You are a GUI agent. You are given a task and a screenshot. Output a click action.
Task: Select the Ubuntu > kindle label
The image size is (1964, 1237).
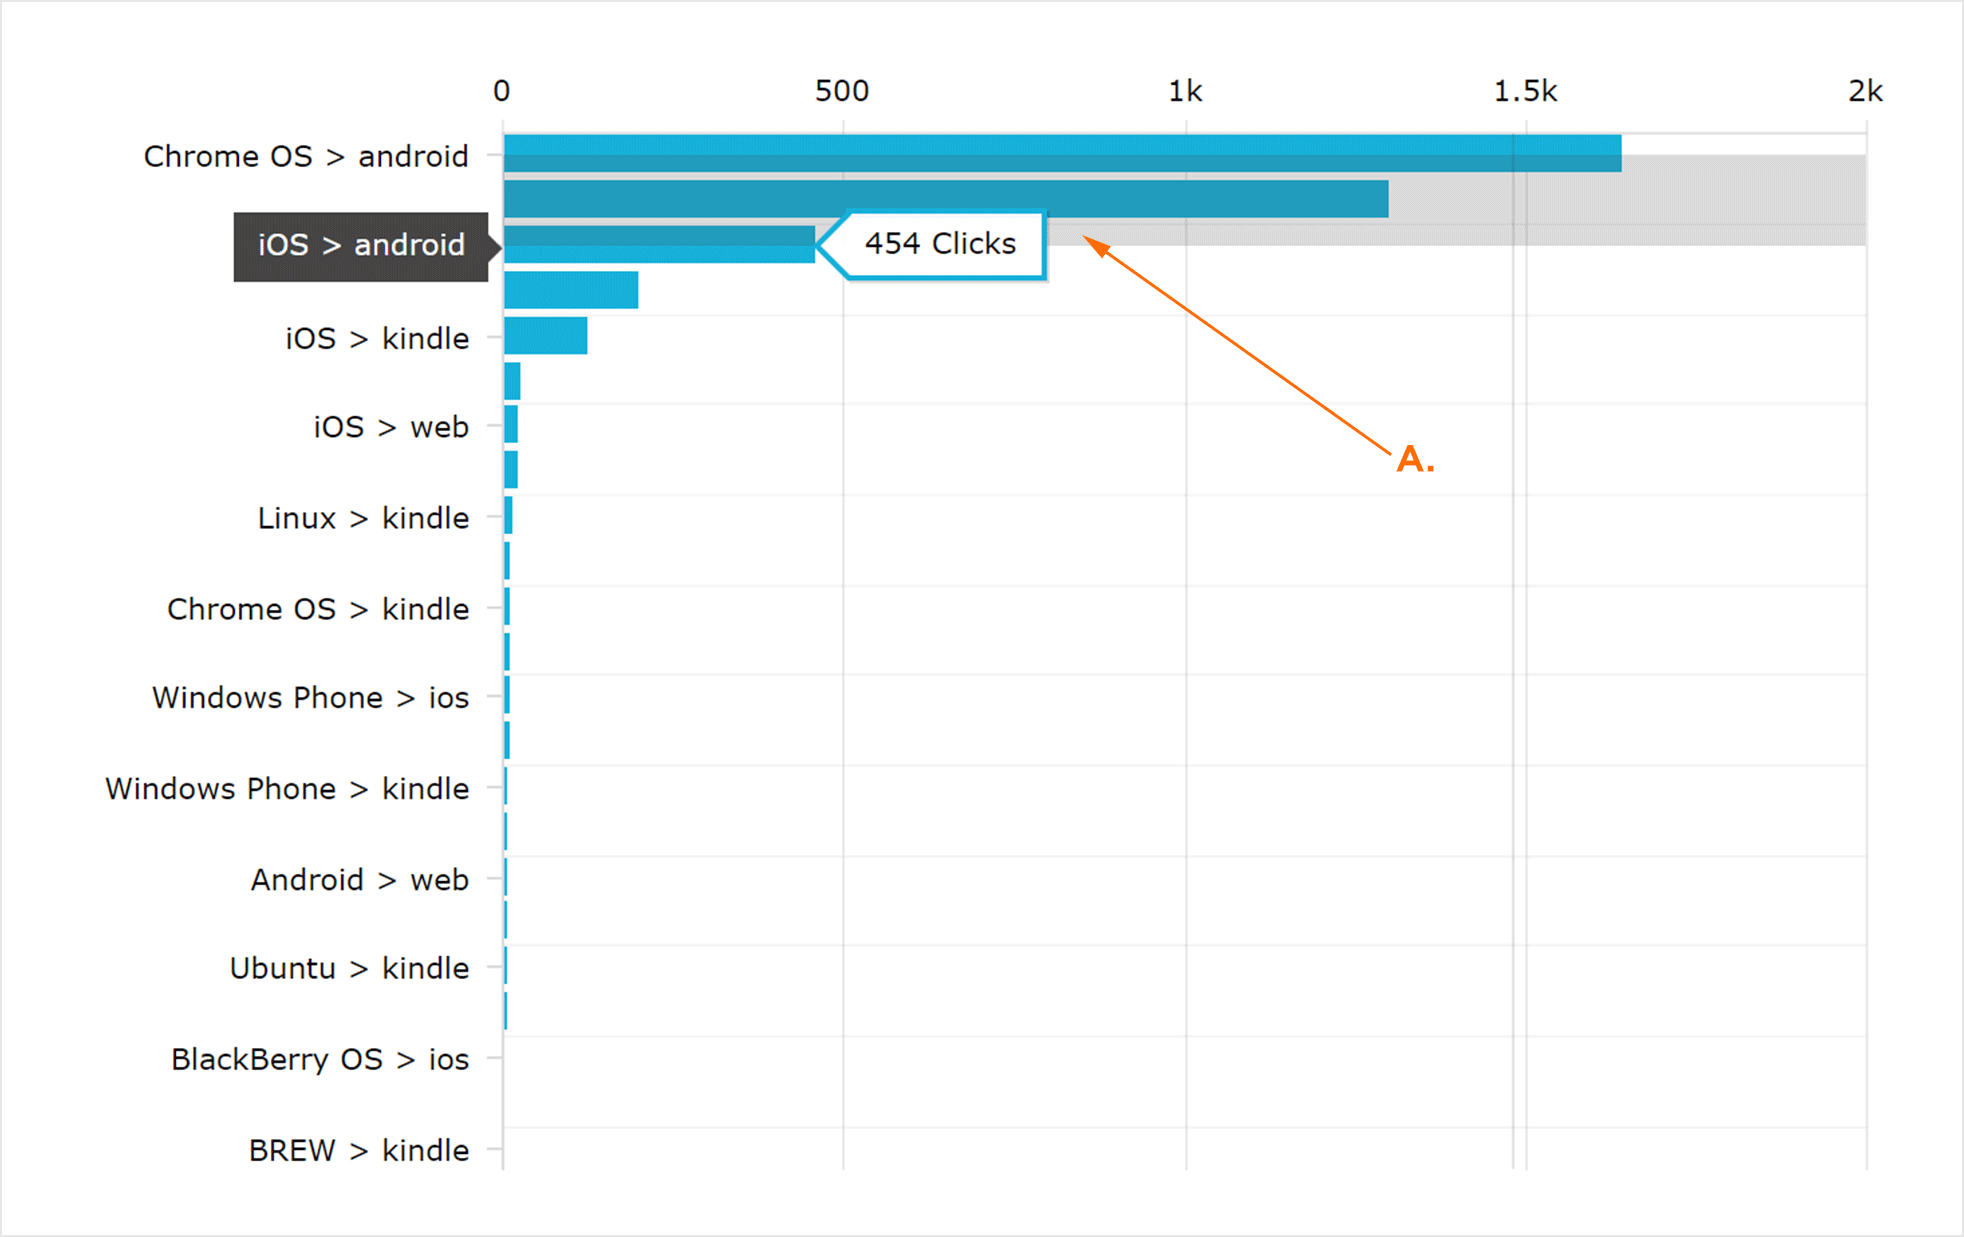[349, 969]
